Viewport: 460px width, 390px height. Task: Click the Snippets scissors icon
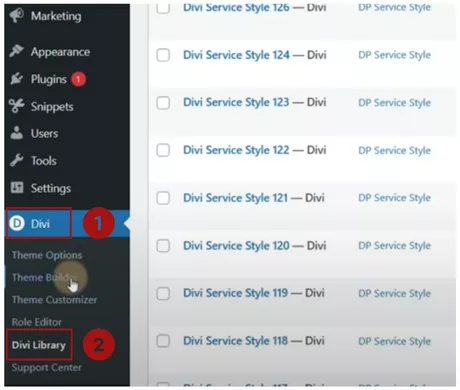pos(17,106)
